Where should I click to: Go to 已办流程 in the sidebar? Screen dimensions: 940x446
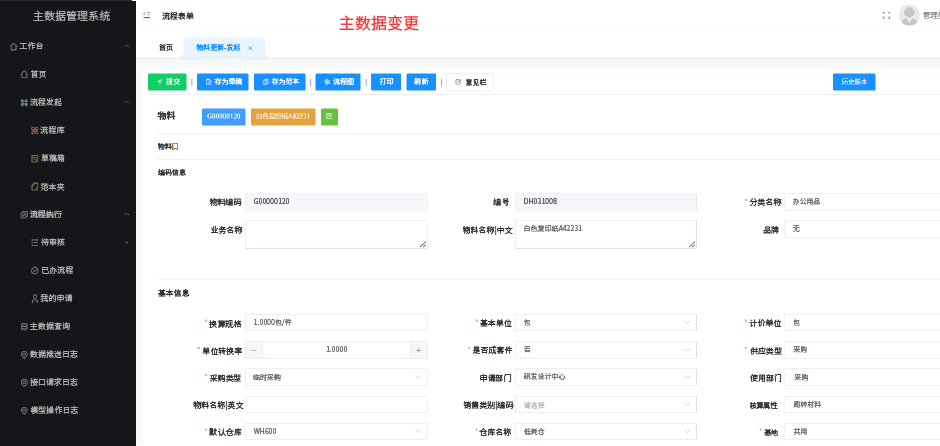55,270
